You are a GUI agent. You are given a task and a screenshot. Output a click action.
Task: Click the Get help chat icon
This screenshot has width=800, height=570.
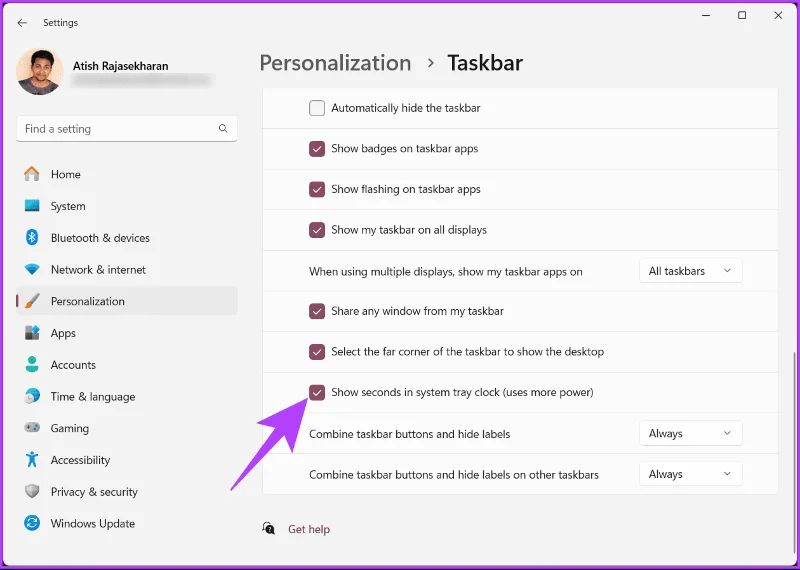pos(269,529)
